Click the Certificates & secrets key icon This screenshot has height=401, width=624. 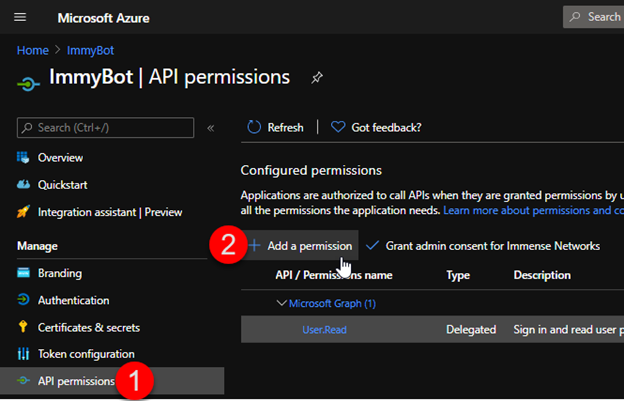pos(24,327)
